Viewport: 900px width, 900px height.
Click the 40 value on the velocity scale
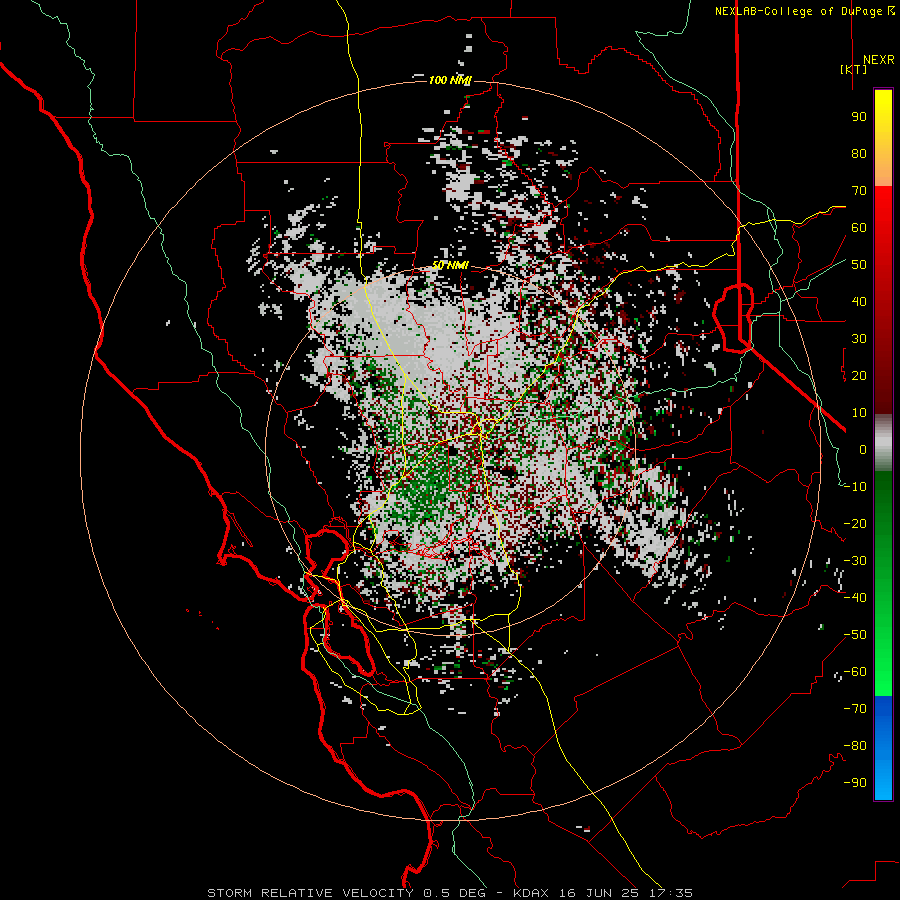(859, 302)
